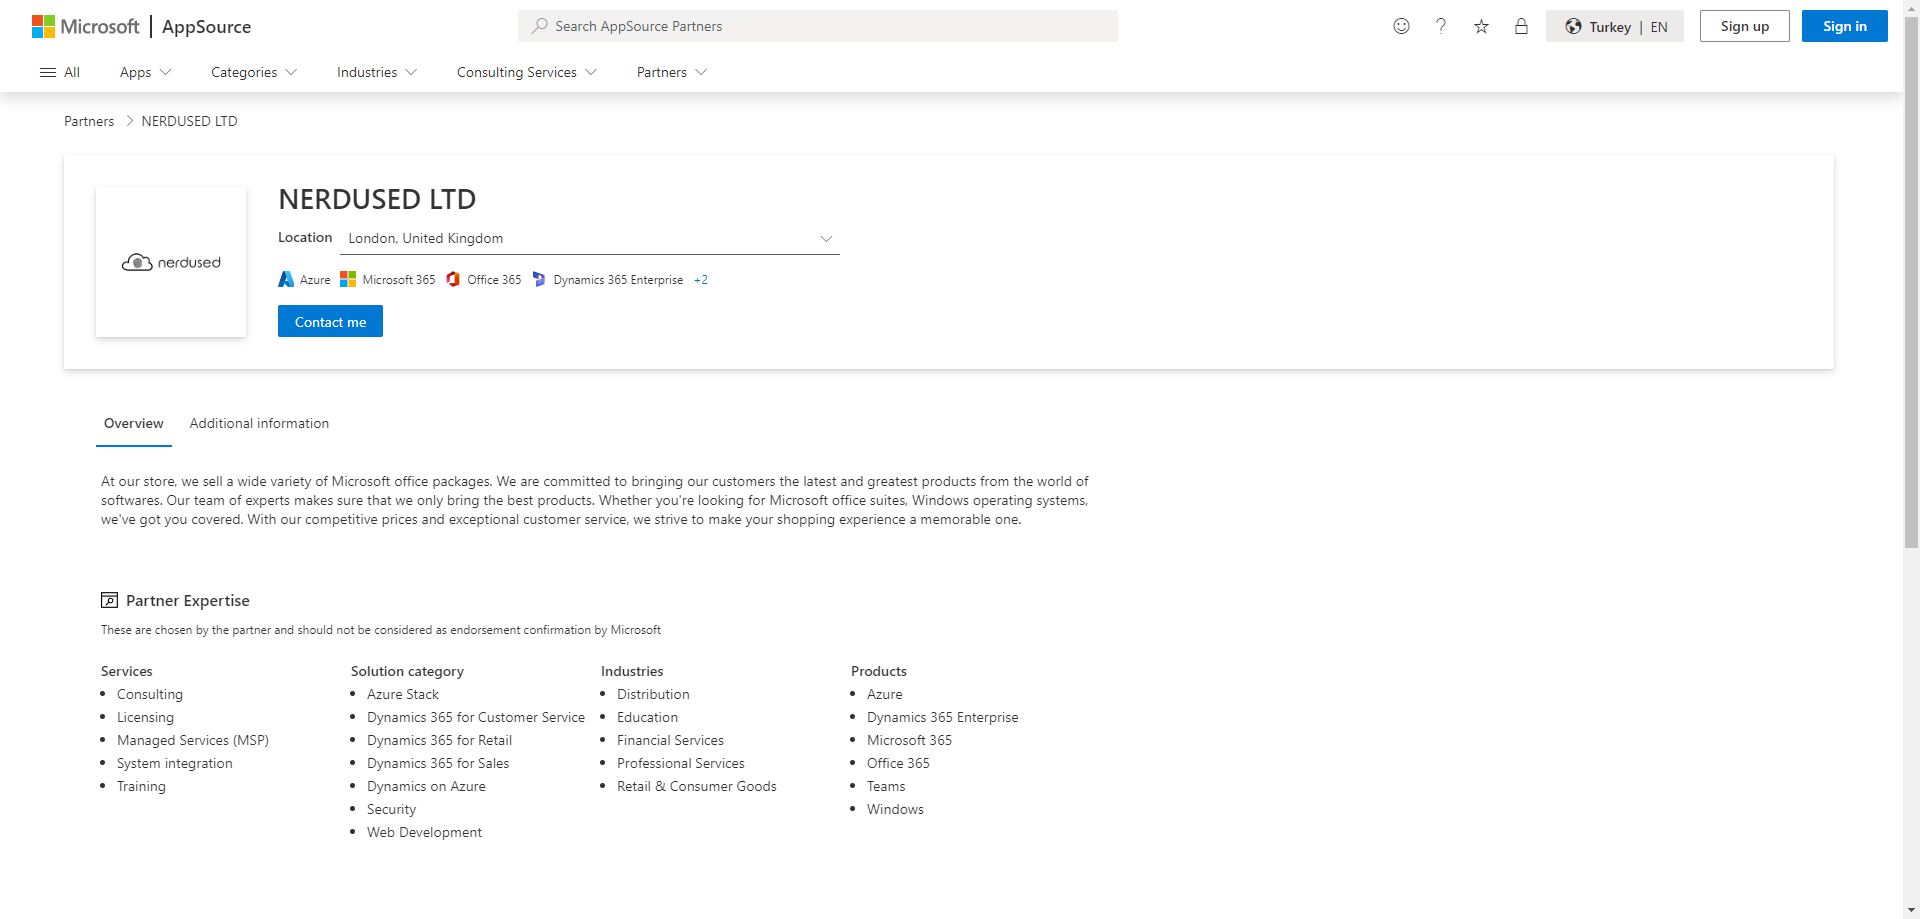Click the nerdused partner logo thumbnail
Image resolution: width=1920 pixels, height=919 pixels.
click(x=171, y=262)
